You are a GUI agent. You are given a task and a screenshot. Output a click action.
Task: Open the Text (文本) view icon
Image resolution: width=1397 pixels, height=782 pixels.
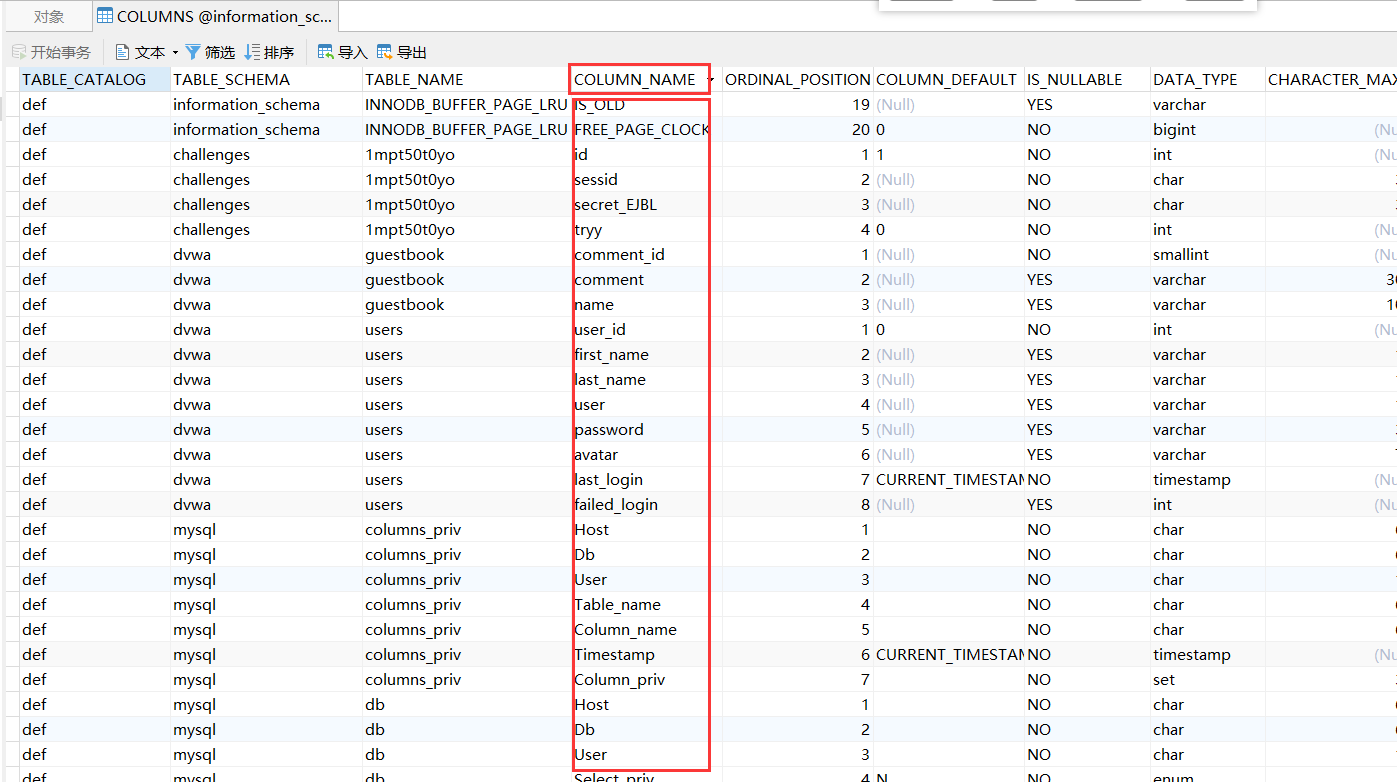123,52
